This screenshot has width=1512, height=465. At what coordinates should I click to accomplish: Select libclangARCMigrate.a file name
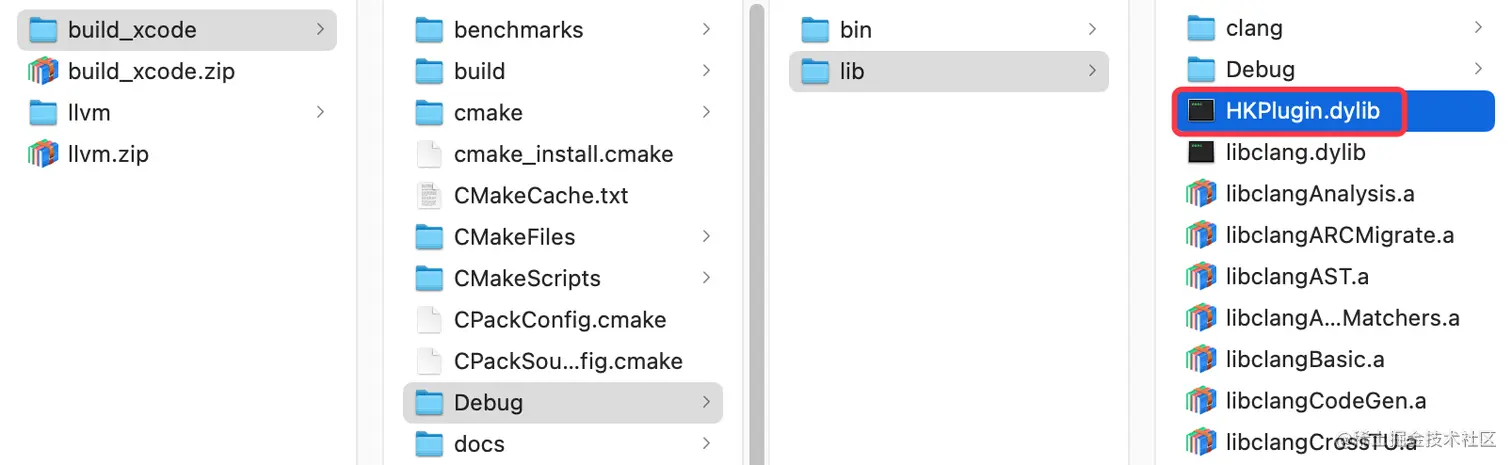[1339, 235]
